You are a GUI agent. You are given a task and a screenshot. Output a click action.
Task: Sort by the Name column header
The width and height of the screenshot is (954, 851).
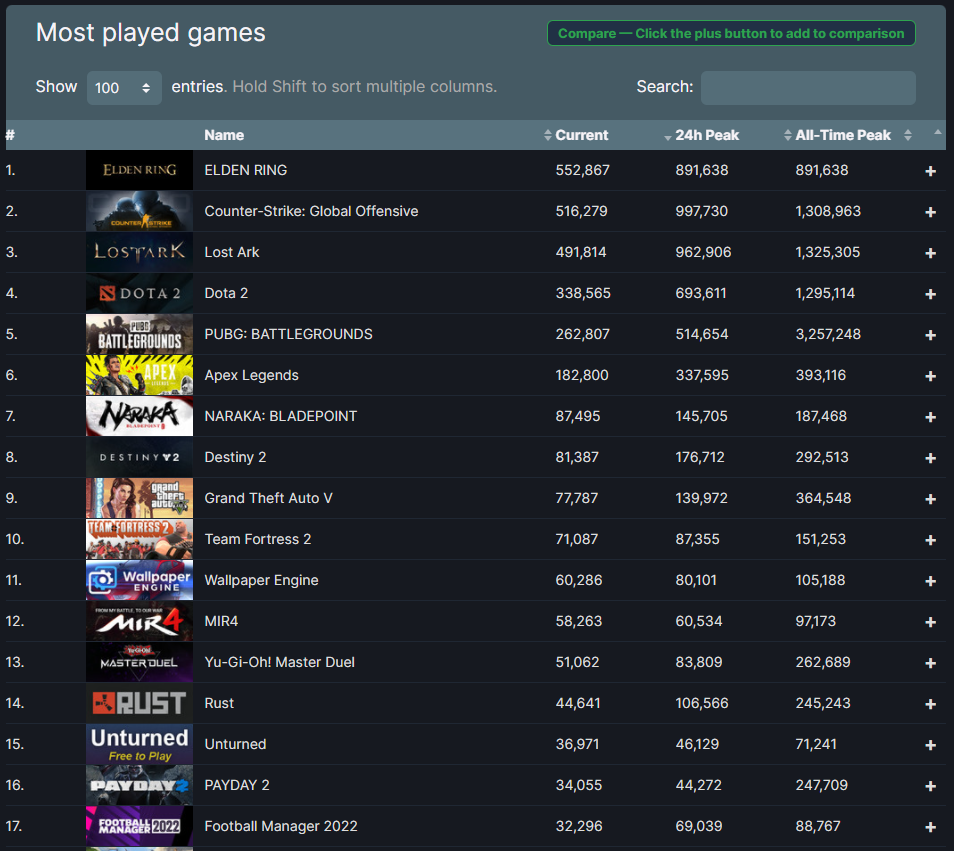pyautogui.click(x=224, y=135)
